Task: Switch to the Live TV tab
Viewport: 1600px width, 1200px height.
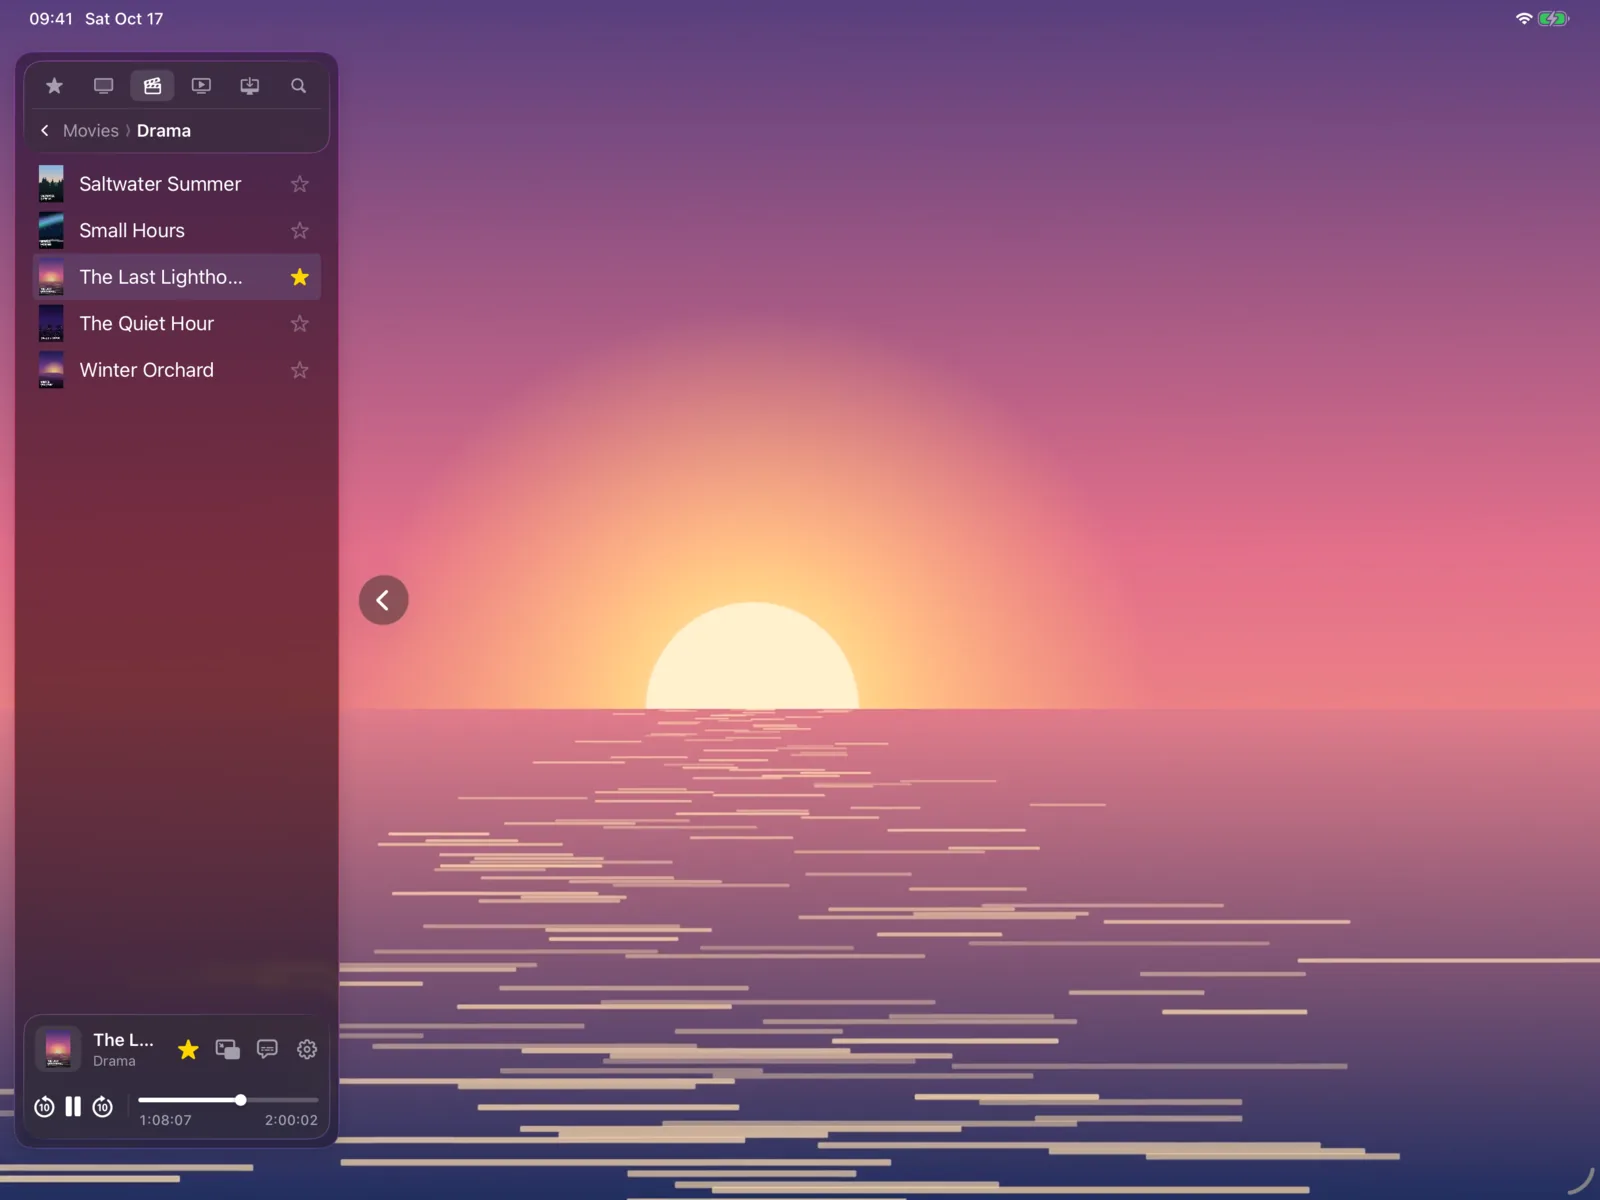Action: tap(103, 86)
